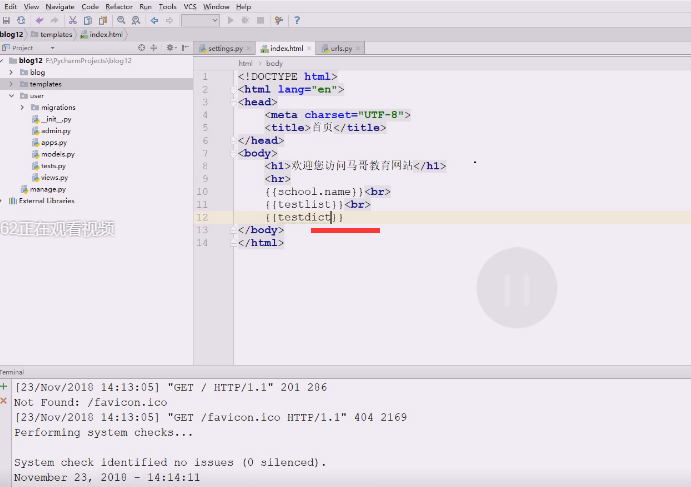Click the terminal plus new session icon
The height and width of the screenshot is (487, 691).
(4, 387)
